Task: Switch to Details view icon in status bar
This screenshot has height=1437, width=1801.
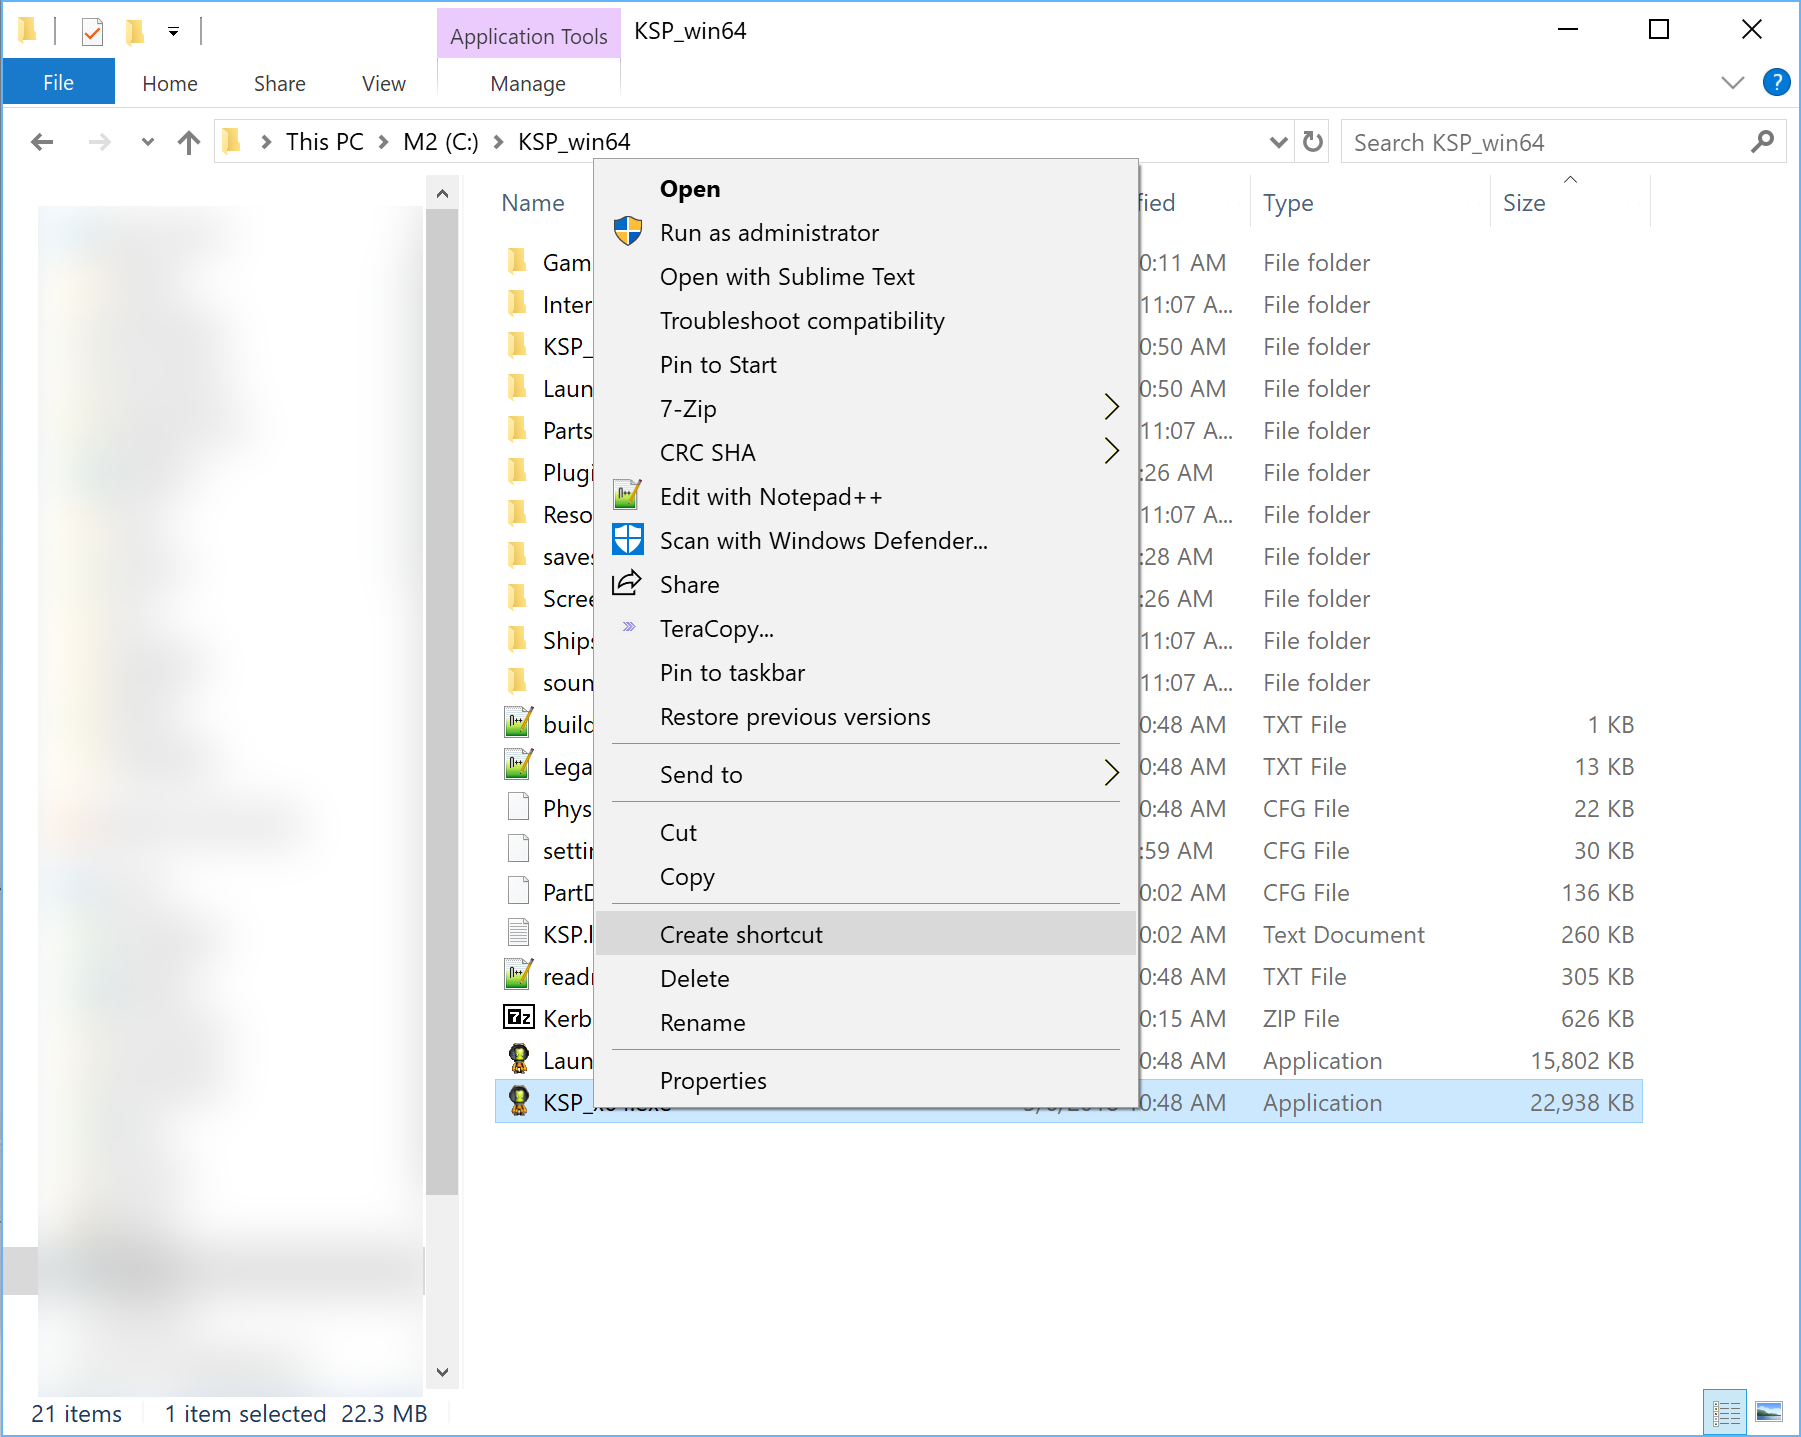Action: 1725,1412
